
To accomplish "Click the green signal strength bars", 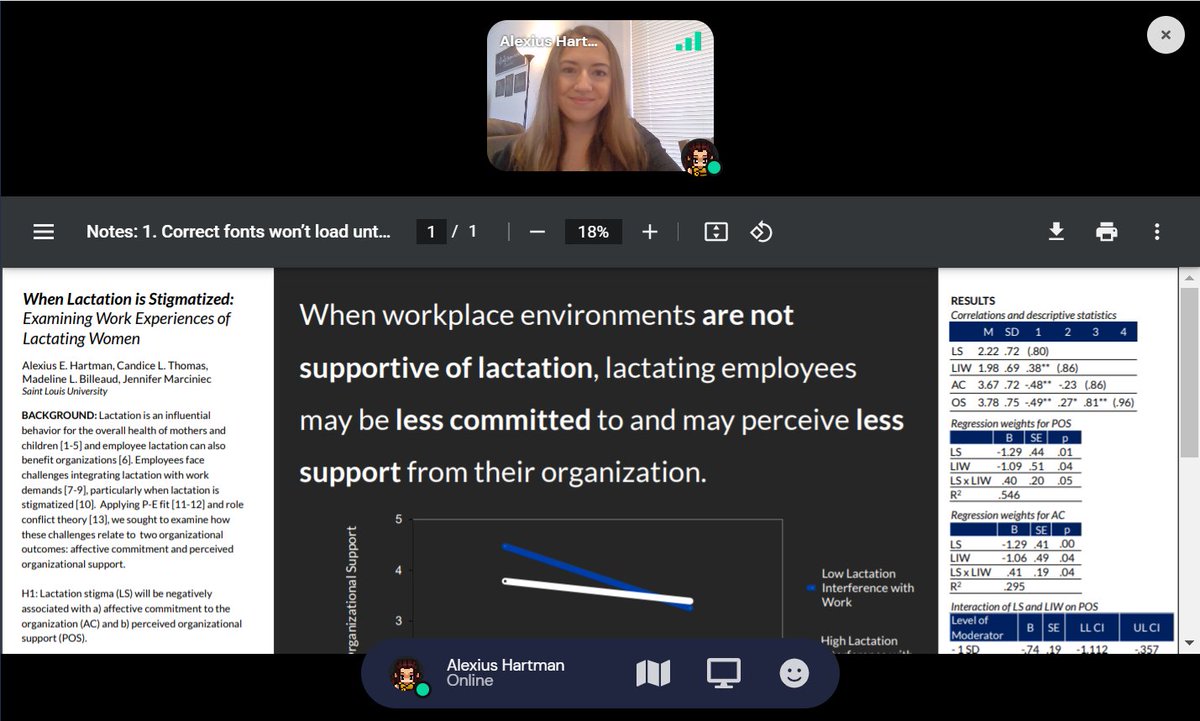I will click(x=688, y=40).
